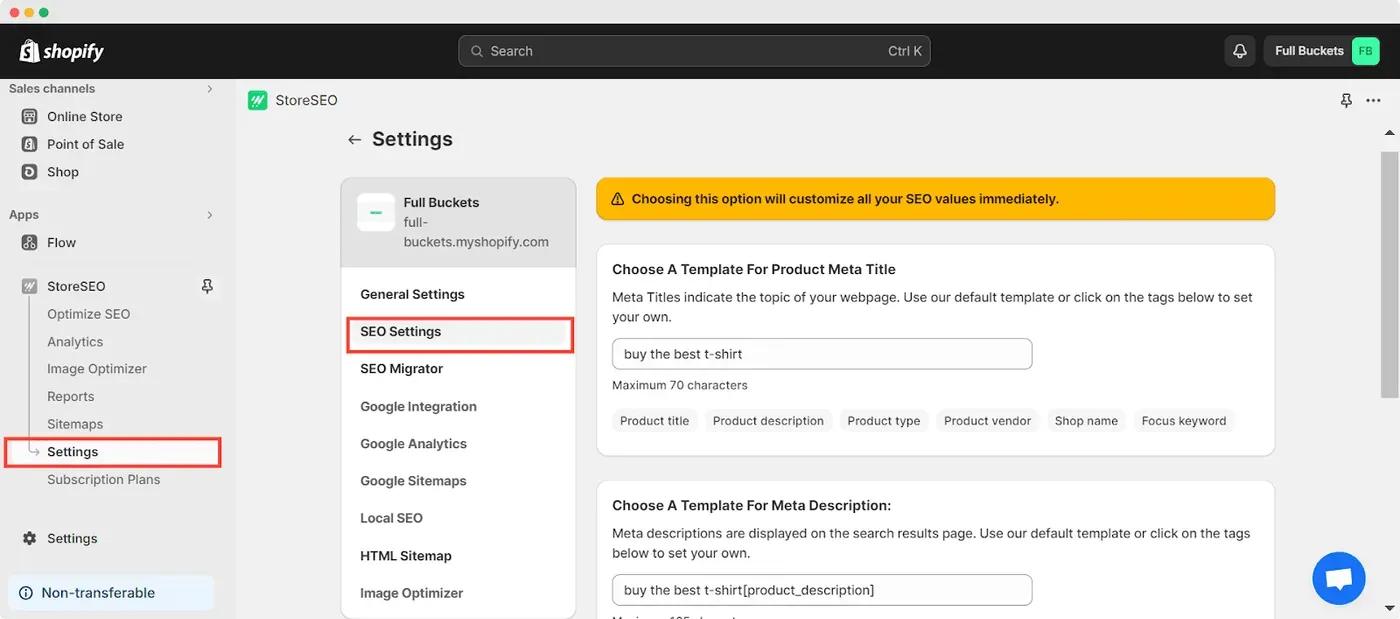Unpin StoreSEO in the sidebar
Viewport: 1400px width, 619px height.
click(x=207, y=286)
